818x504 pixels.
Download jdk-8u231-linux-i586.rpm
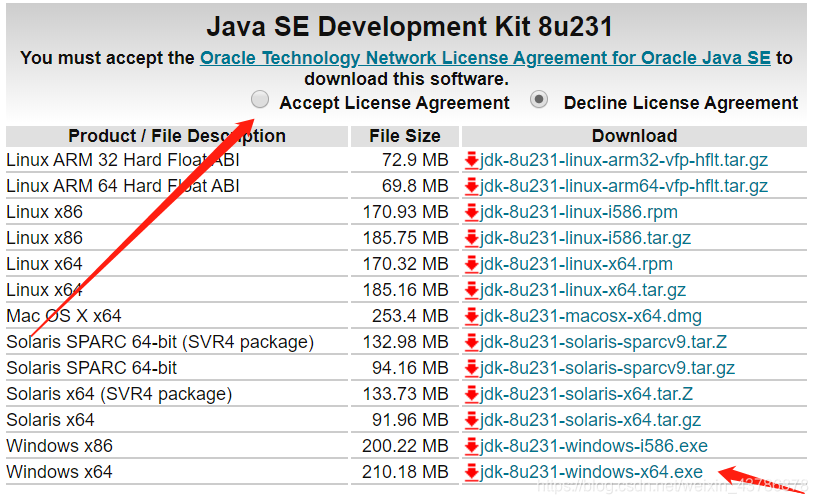tap(579, 212)
